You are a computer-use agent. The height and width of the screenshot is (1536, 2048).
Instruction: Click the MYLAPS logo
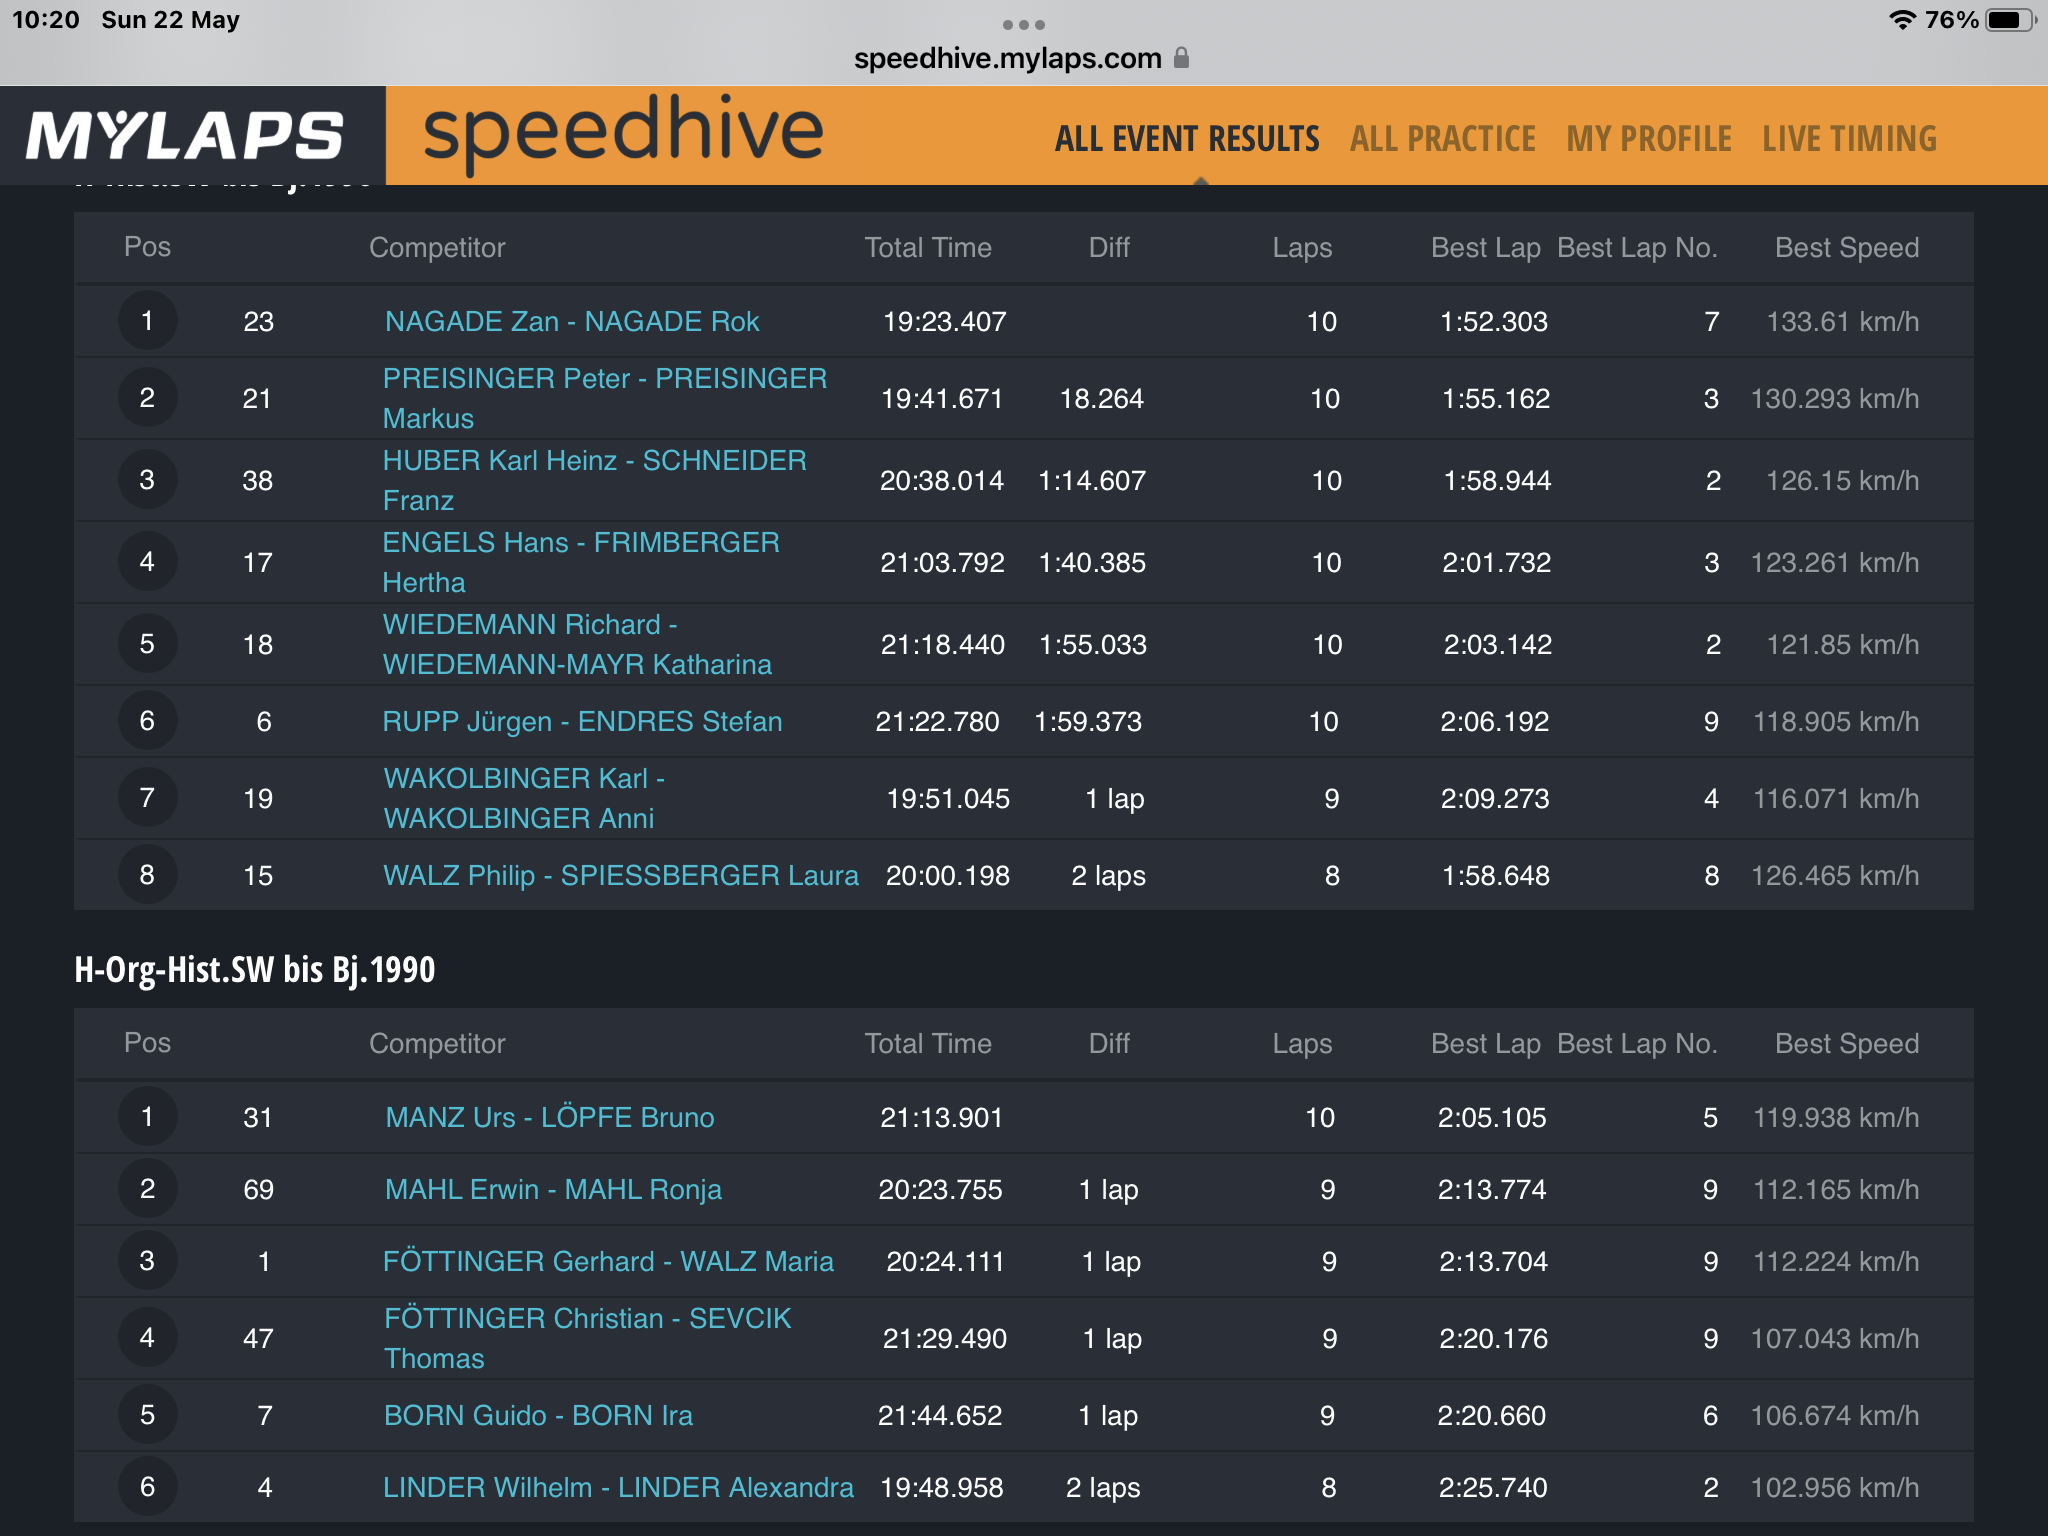[x=185, y=135]
